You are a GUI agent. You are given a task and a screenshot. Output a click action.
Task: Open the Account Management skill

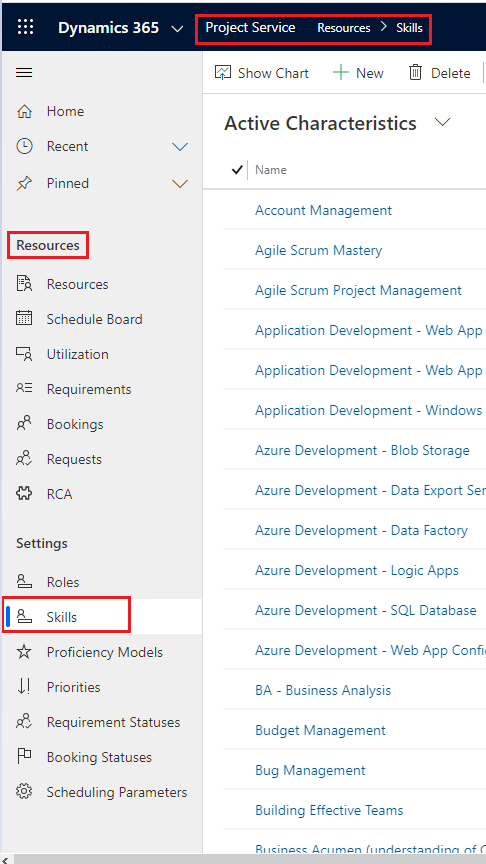point(323,210)
